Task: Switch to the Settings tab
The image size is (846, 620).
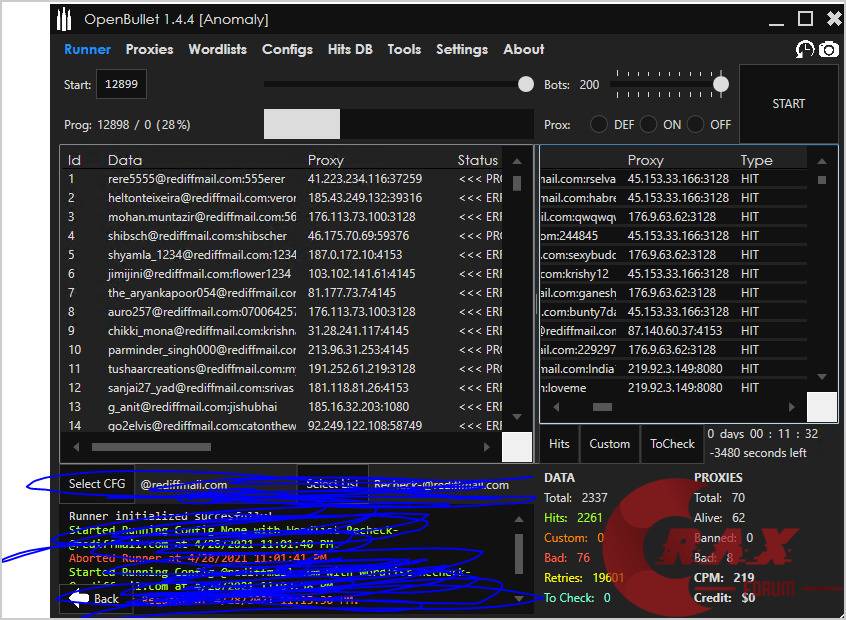Action: click(x=462, y=49)
